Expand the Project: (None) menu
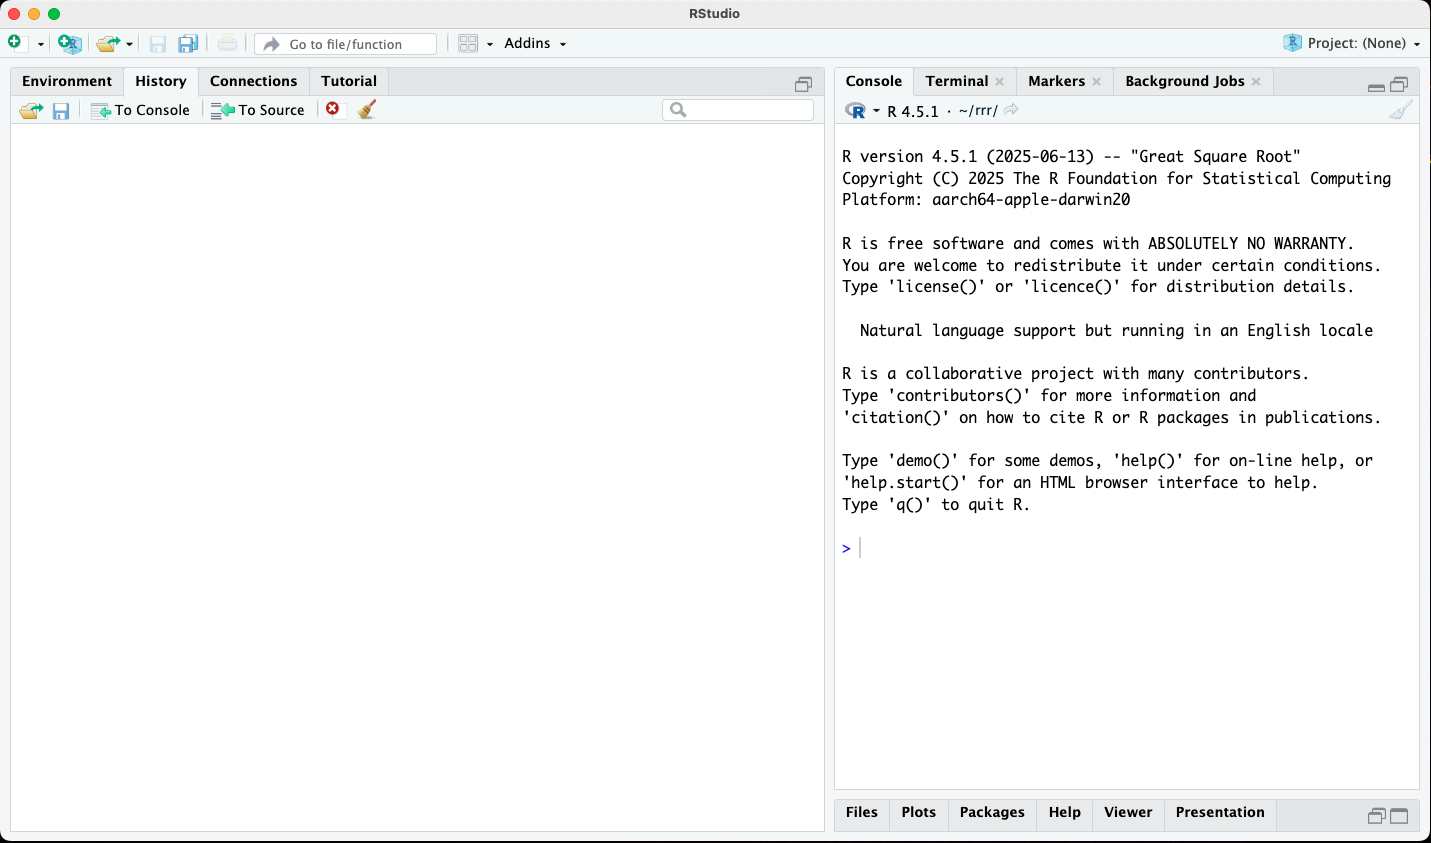This screenshot has height=843, width=1431. pyautogui.click(x=1352, y=43)
